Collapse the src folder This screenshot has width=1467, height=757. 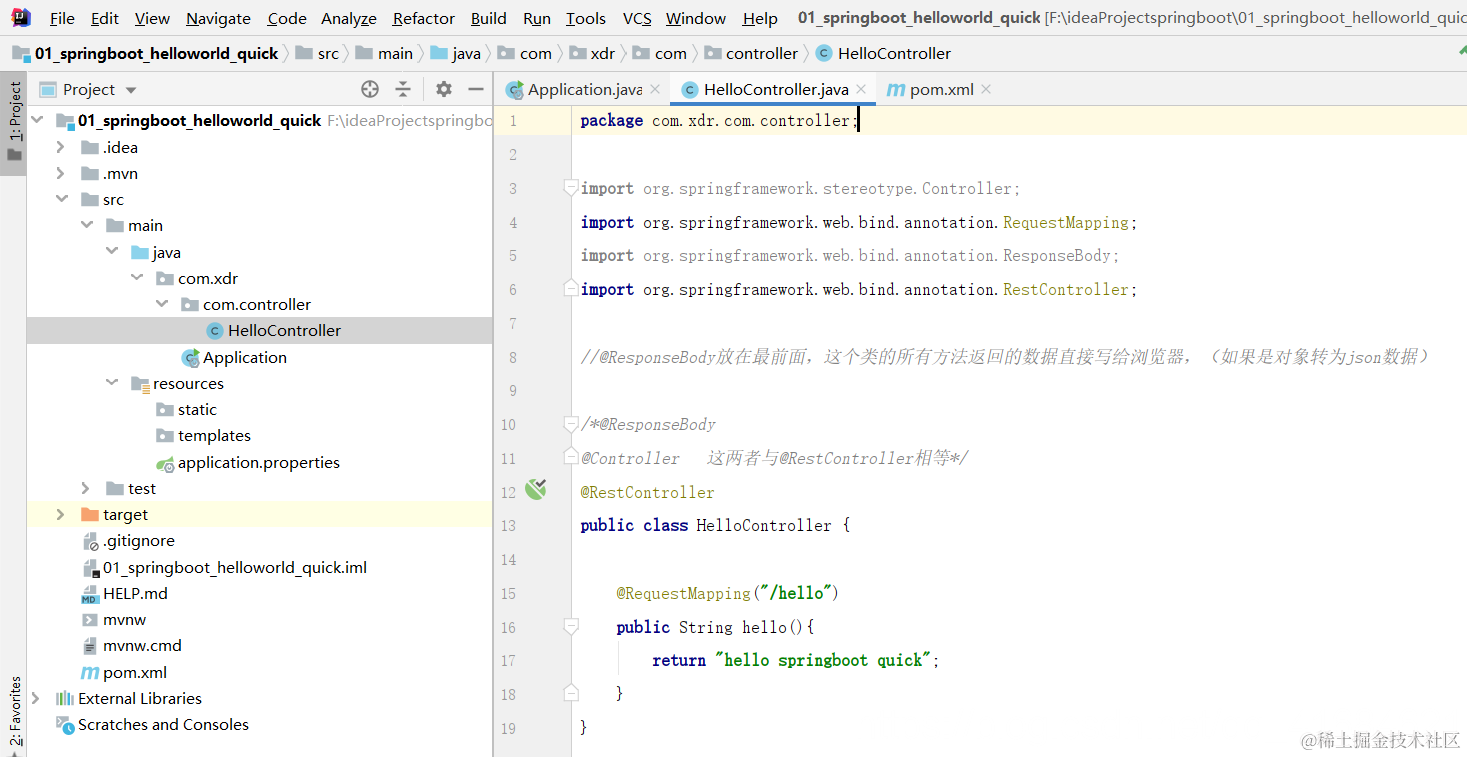point(61,199)
